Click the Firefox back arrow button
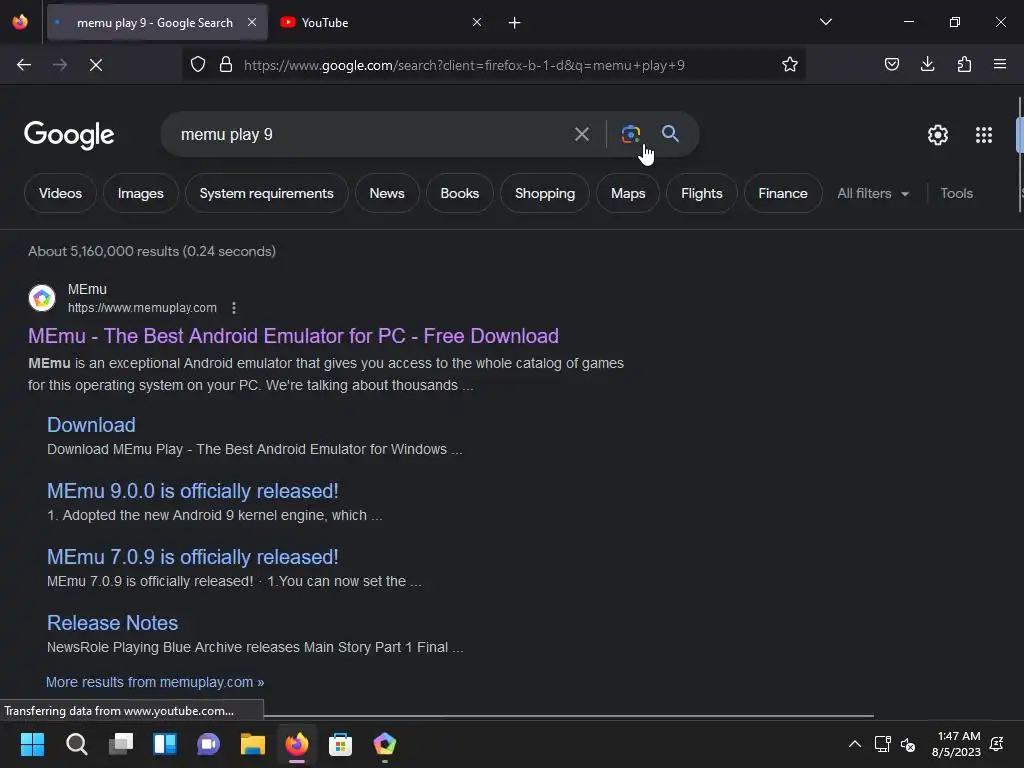This screenshot has width=1024, height=768. pyautogui.click(x=24, y=65)
